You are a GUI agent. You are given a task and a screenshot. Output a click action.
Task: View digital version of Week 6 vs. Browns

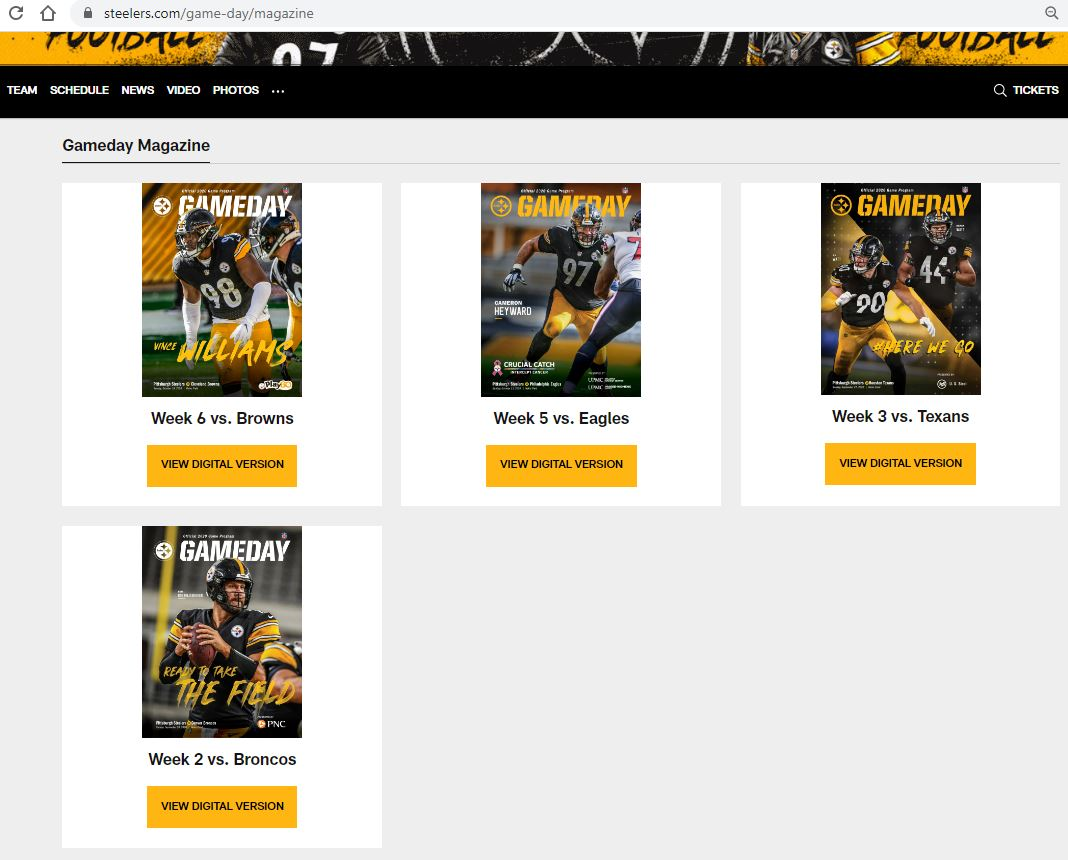pyautogui.click(x=222, y=466)
